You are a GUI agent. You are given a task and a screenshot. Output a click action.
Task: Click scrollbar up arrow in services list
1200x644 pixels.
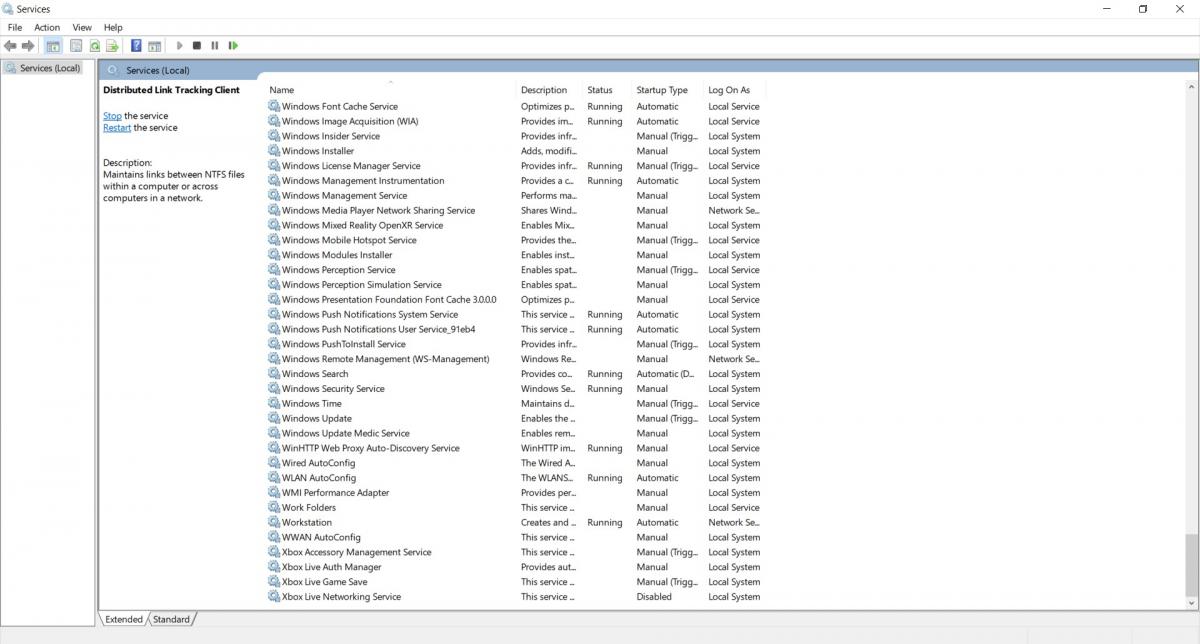1190,90
